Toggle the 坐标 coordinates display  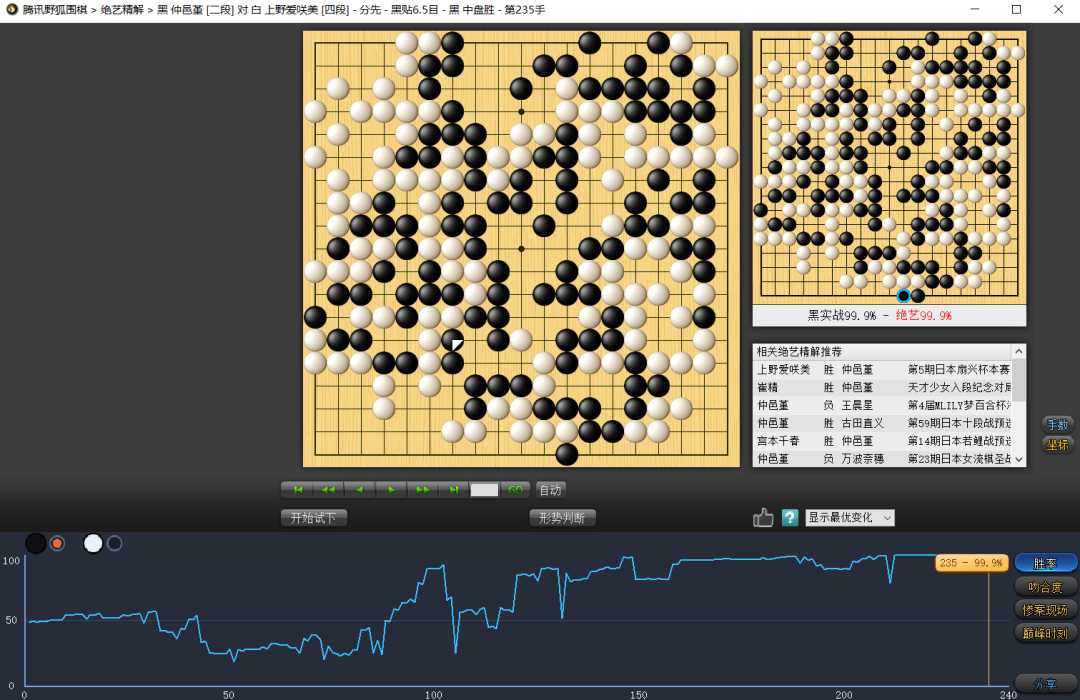point(1057,444)
